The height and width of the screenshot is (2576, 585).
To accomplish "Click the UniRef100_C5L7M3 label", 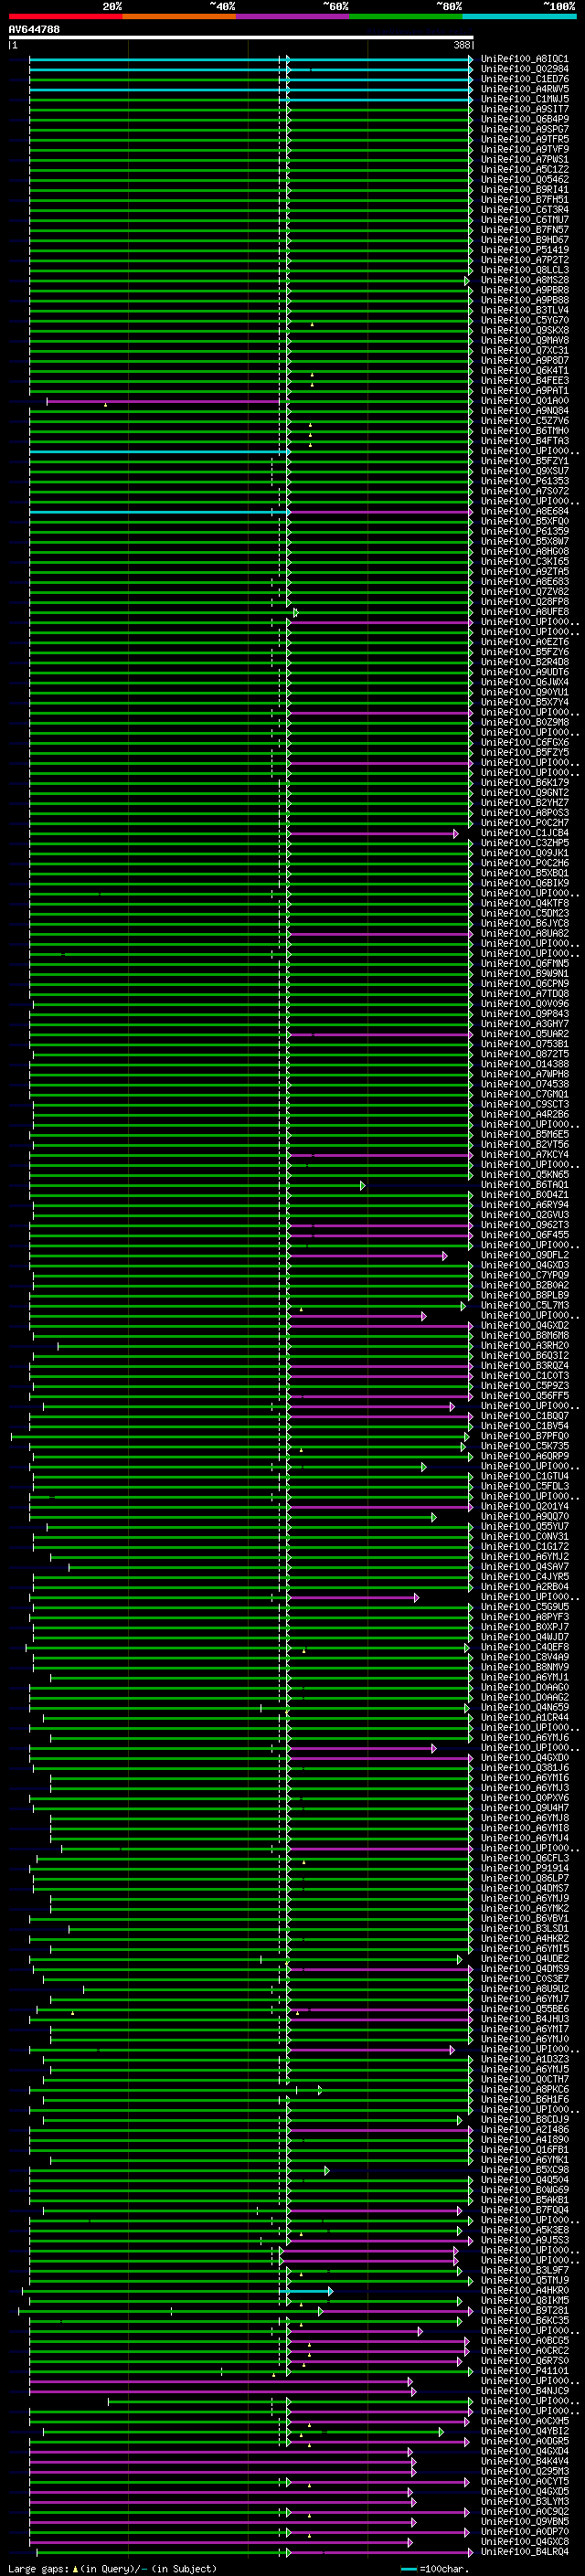I will click(524, 1305).
